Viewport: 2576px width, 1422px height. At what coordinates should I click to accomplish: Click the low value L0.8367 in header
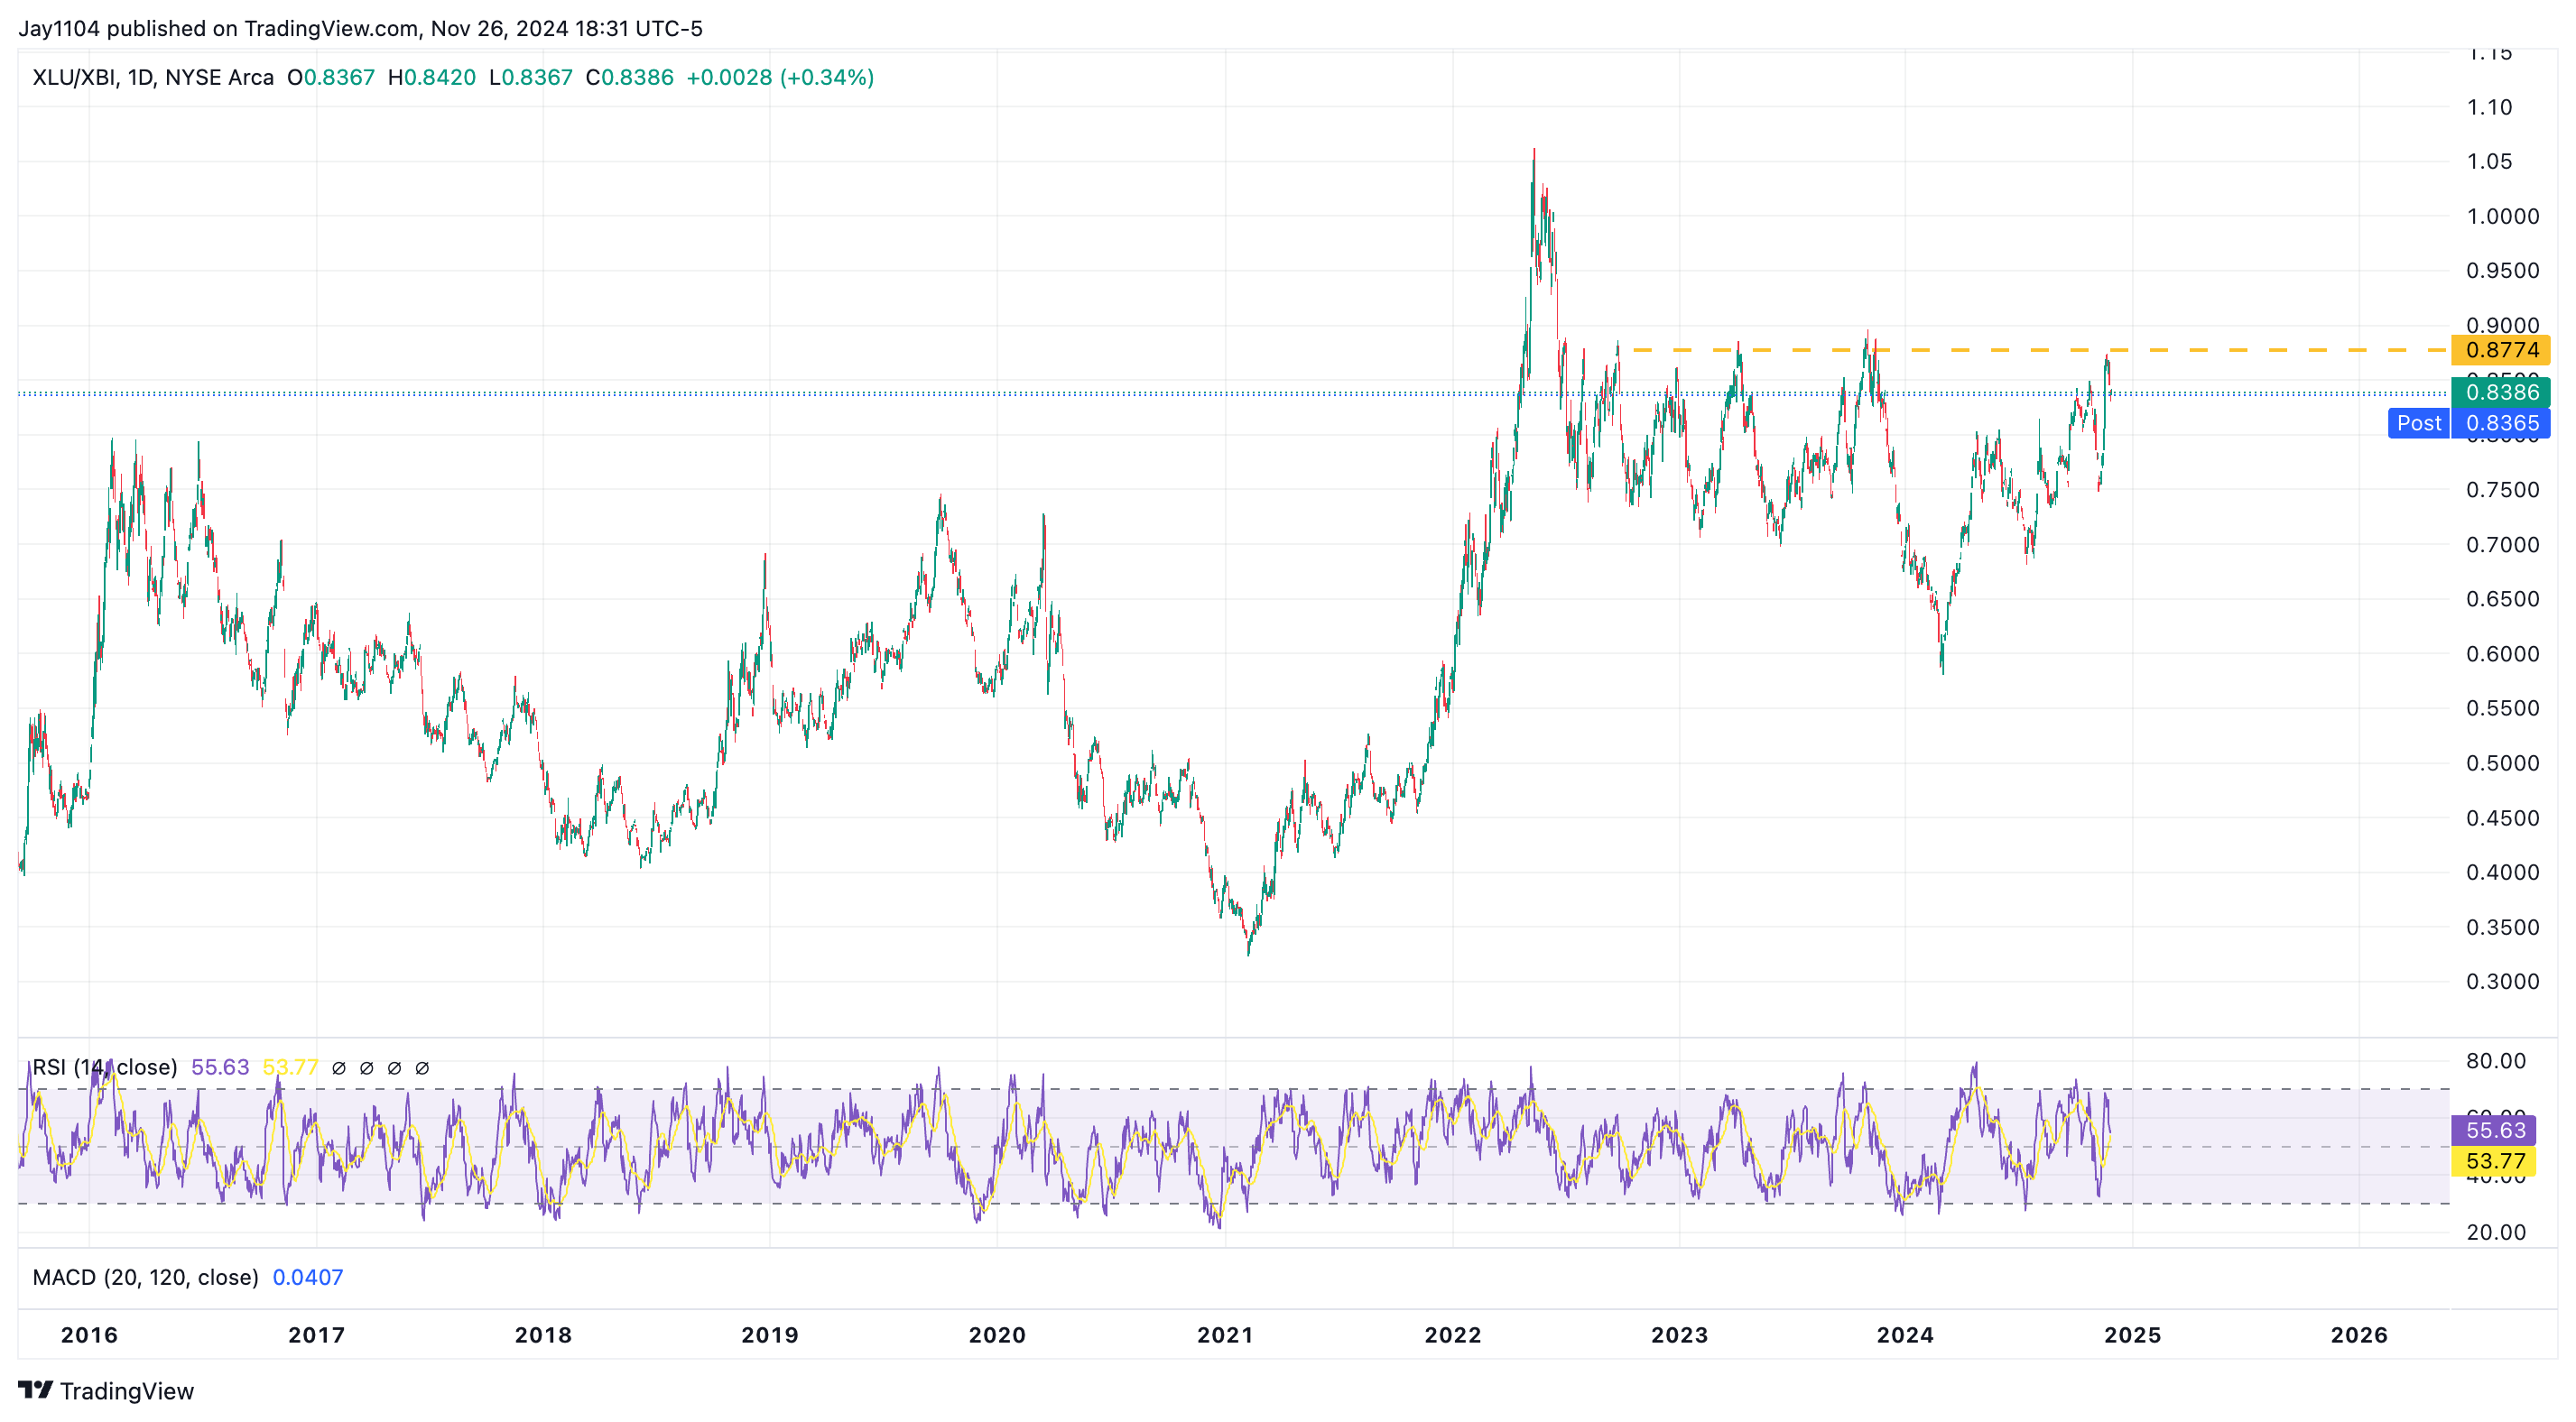(x=531, y=78)
